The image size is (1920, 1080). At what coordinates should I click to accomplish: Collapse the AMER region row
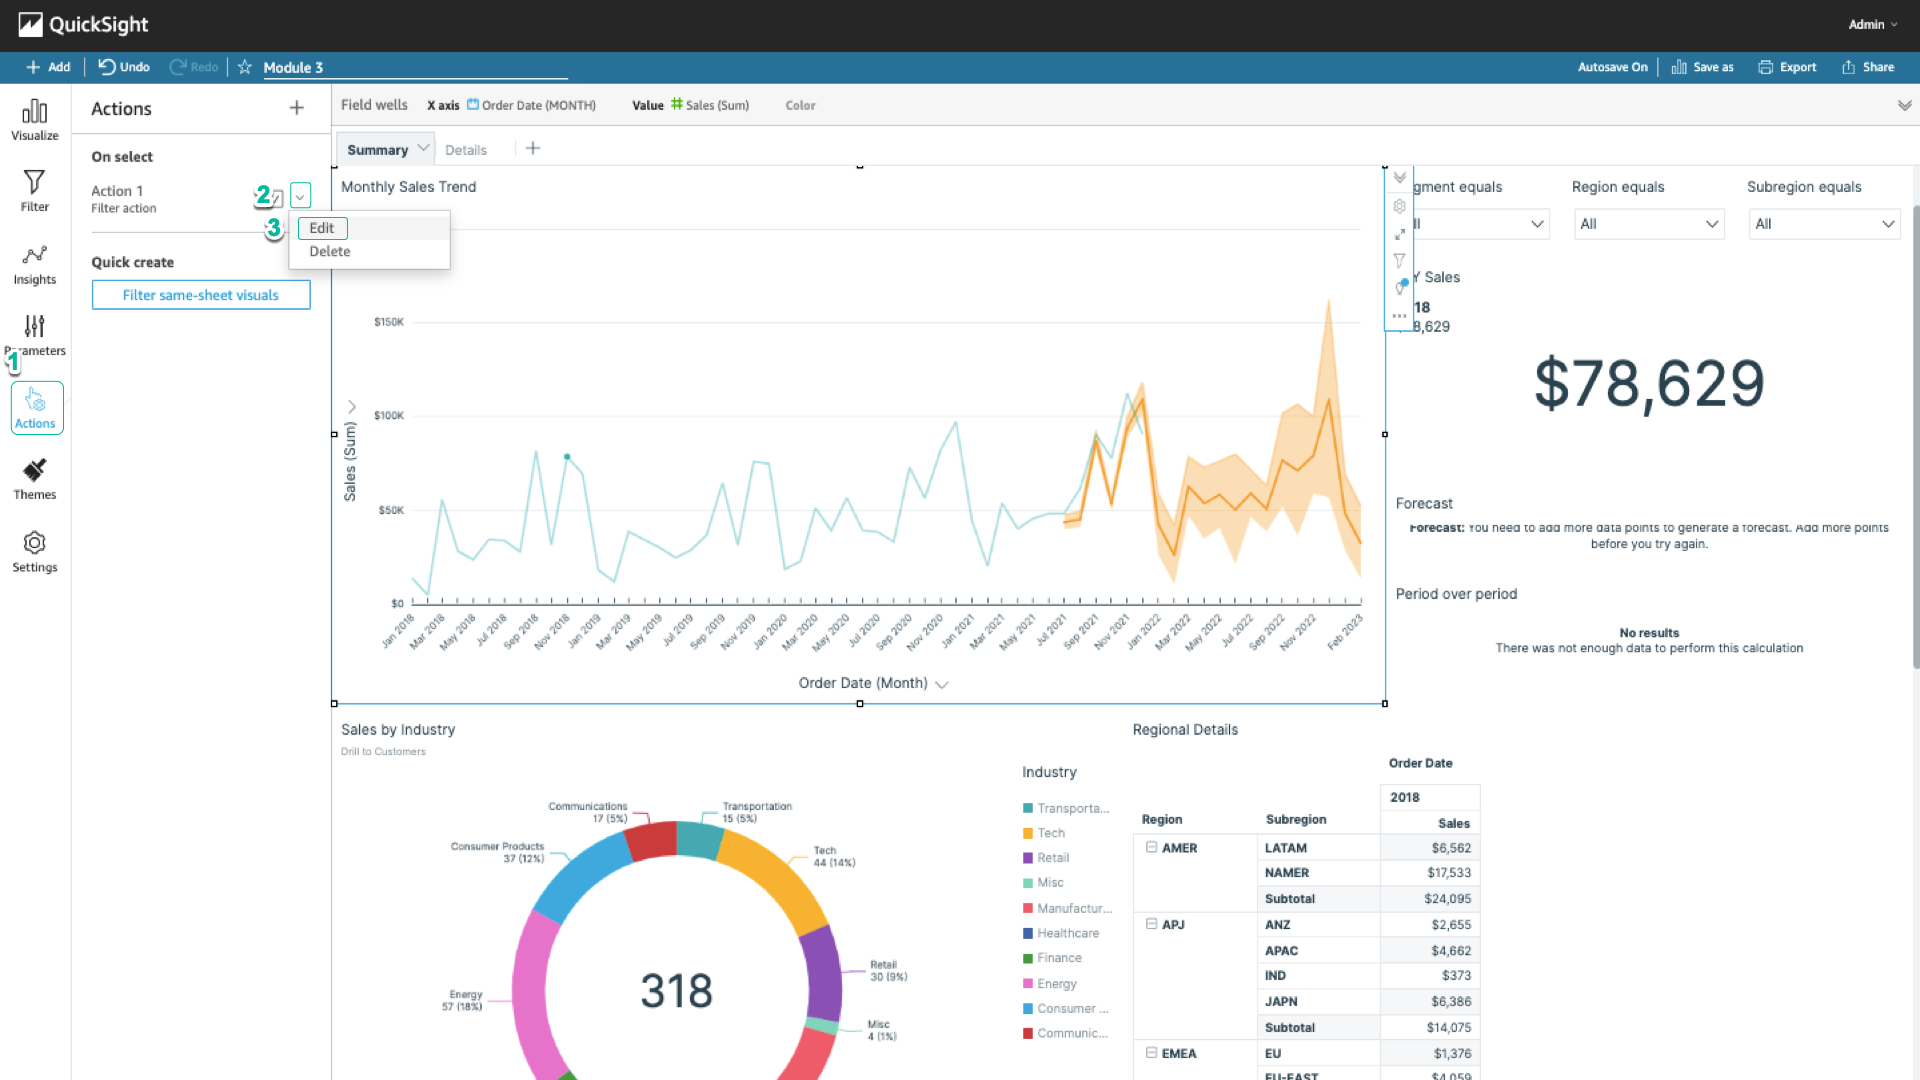pyautogui.click(x=1152, y=847)
